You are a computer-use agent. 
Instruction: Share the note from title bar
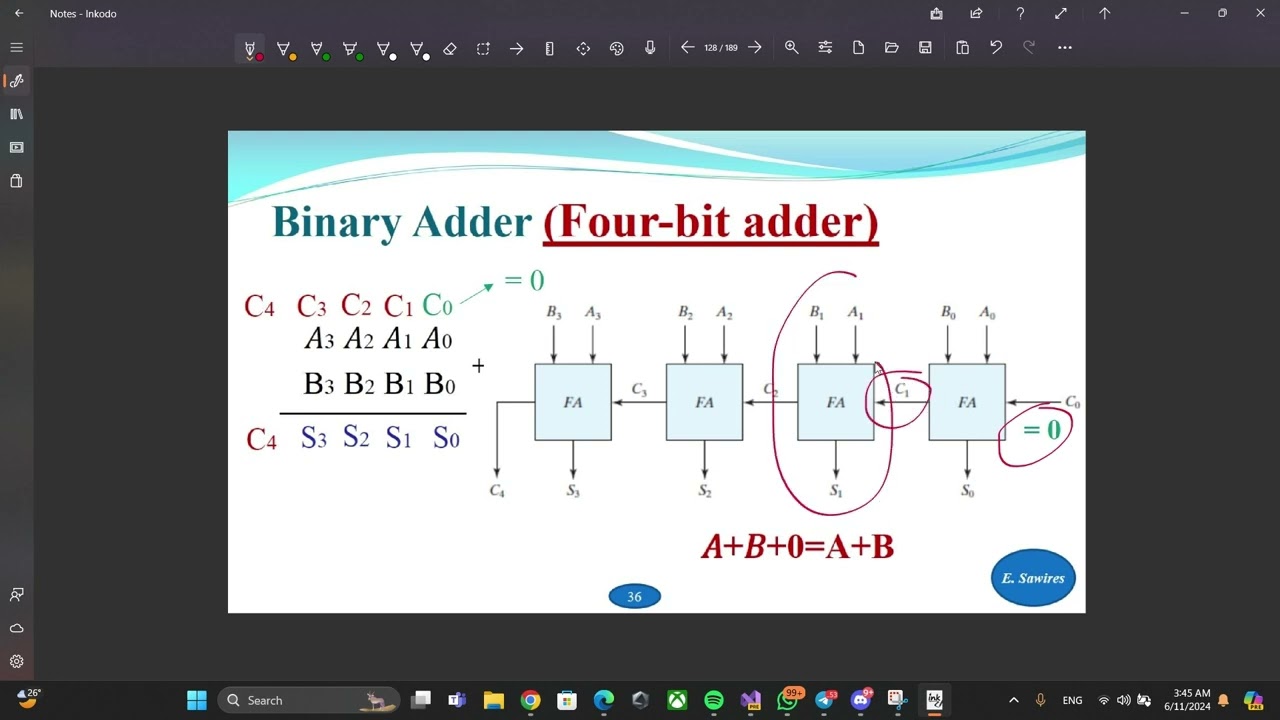coord(976,13)
